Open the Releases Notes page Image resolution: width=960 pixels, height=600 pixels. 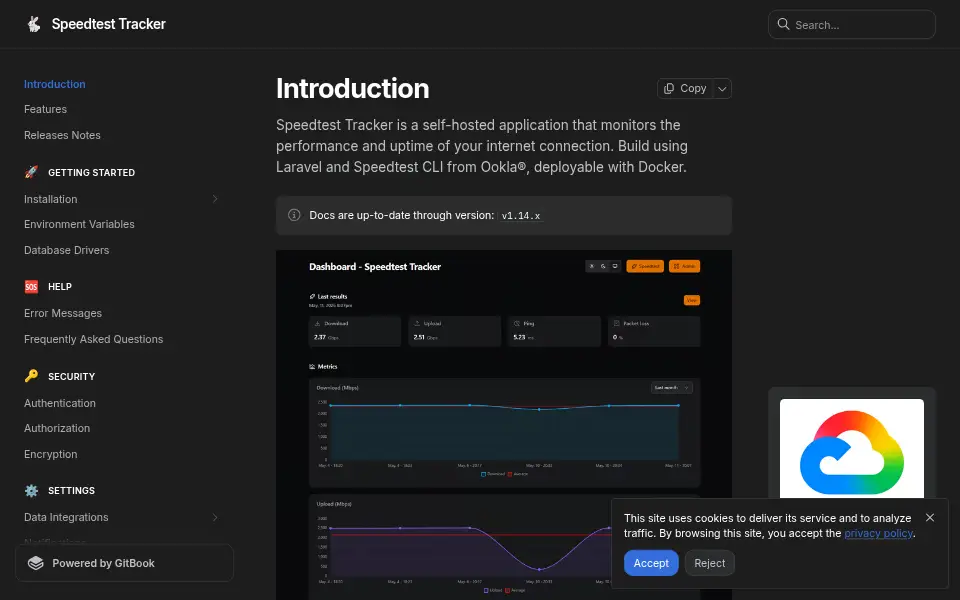(62, 135)
